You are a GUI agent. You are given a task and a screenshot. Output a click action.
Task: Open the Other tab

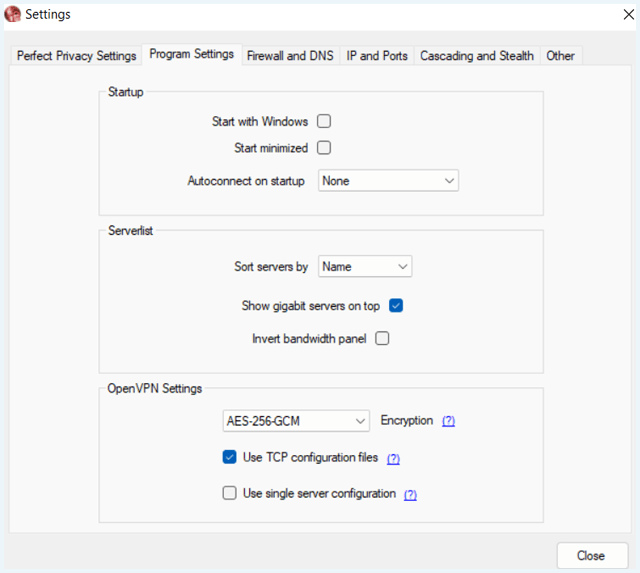click(x=560, y=56)
